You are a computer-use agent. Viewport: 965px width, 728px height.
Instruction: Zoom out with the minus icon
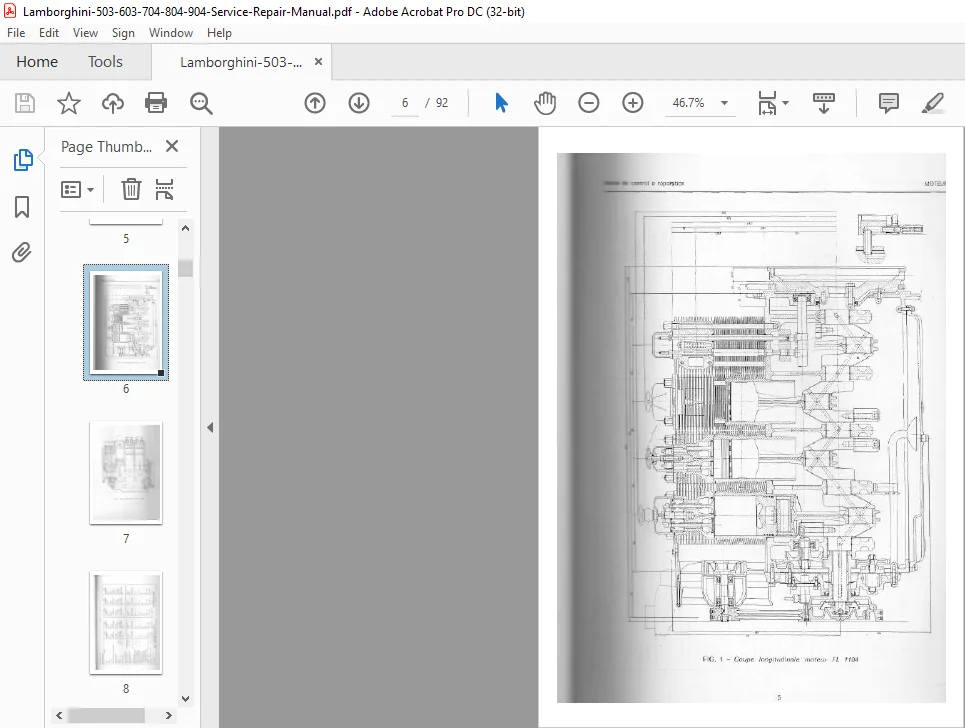point(588,103)
